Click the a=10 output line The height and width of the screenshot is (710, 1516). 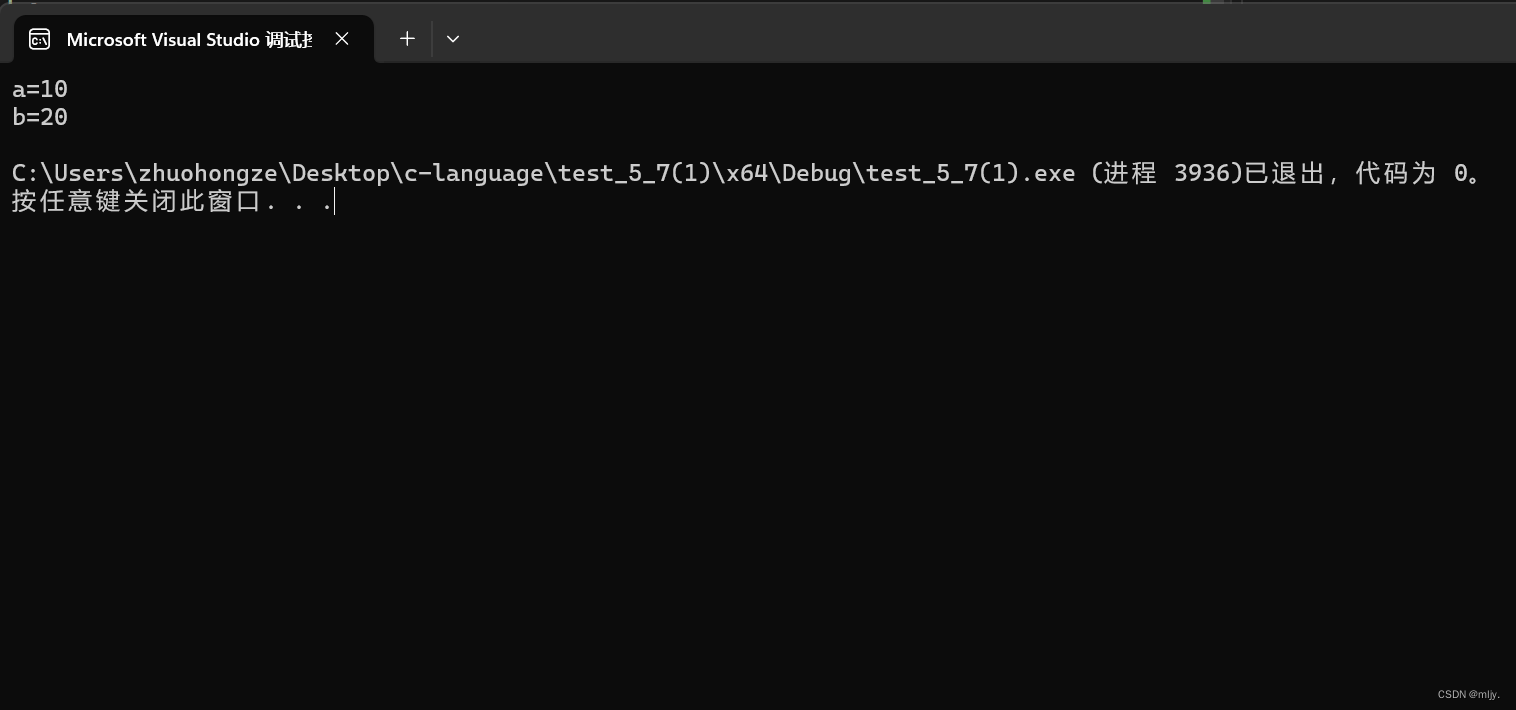coord(40,89)
